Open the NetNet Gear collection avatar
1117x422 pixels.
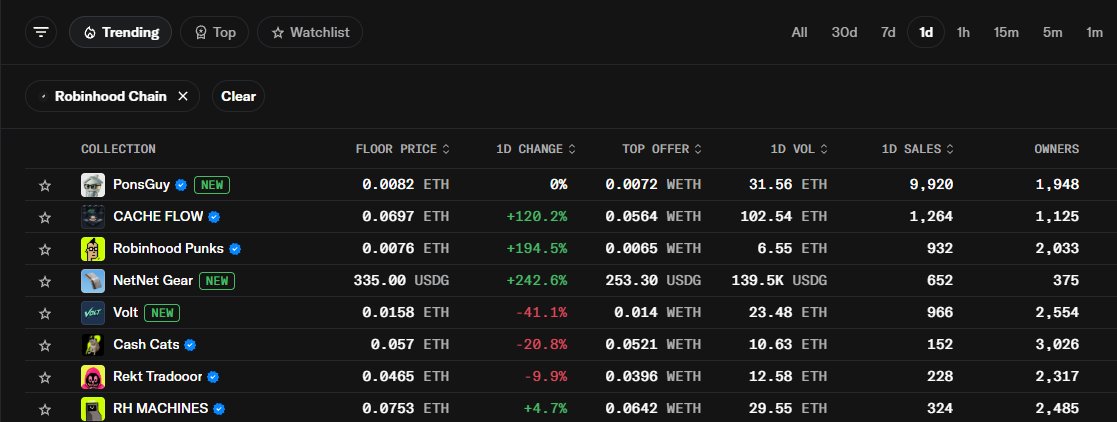click(93, 281)
